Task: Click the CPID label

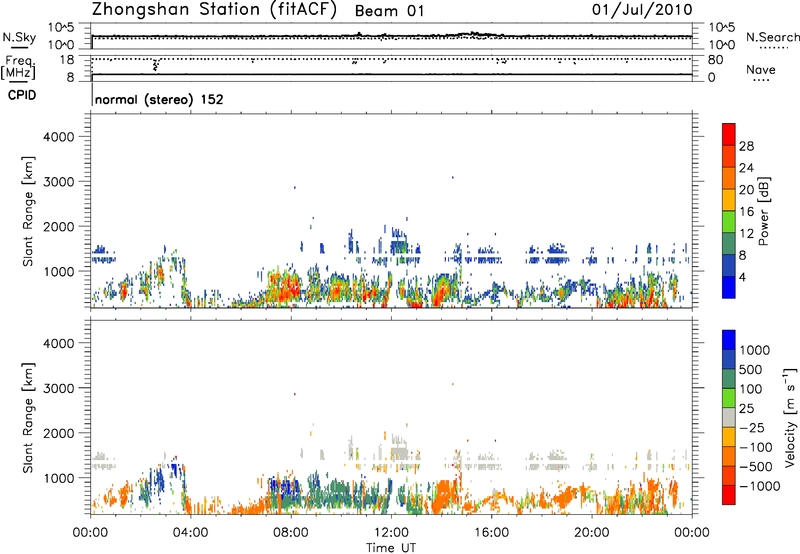Action: click(x=22, y=95)
